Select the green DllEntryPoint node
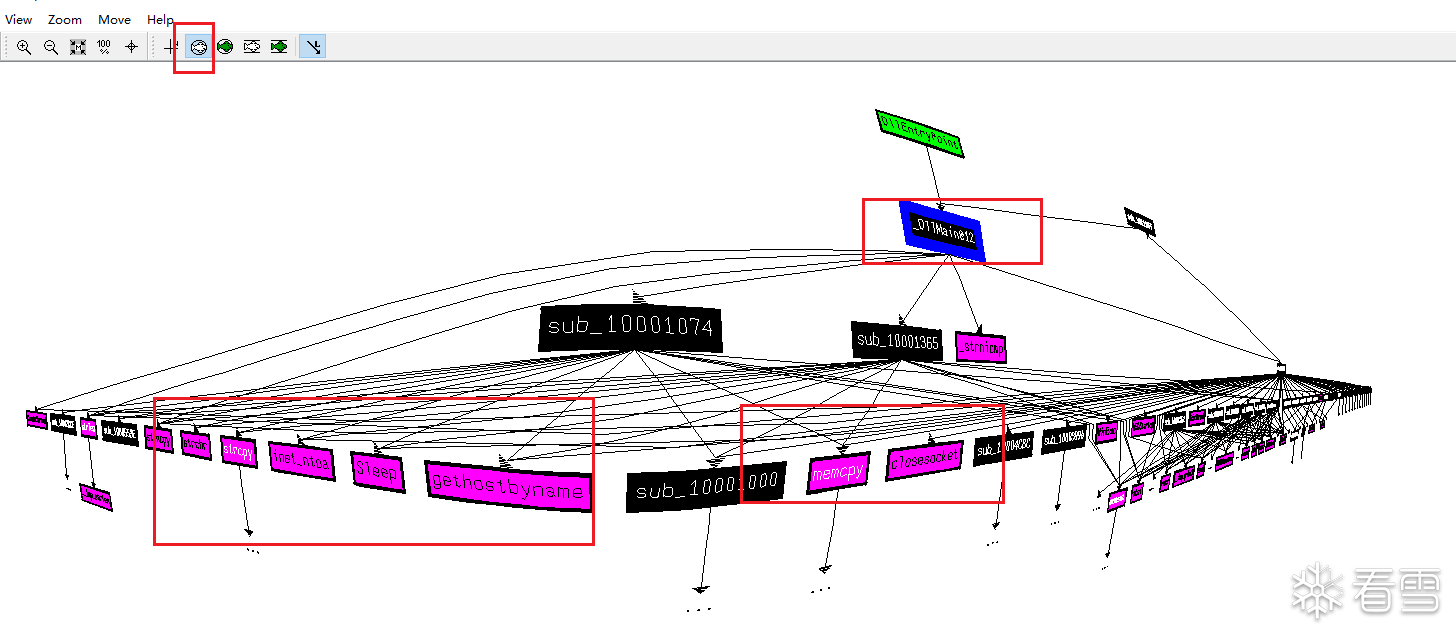This screenshot has height=637, width=1456. pyautogui.click(x=920, y=134)
